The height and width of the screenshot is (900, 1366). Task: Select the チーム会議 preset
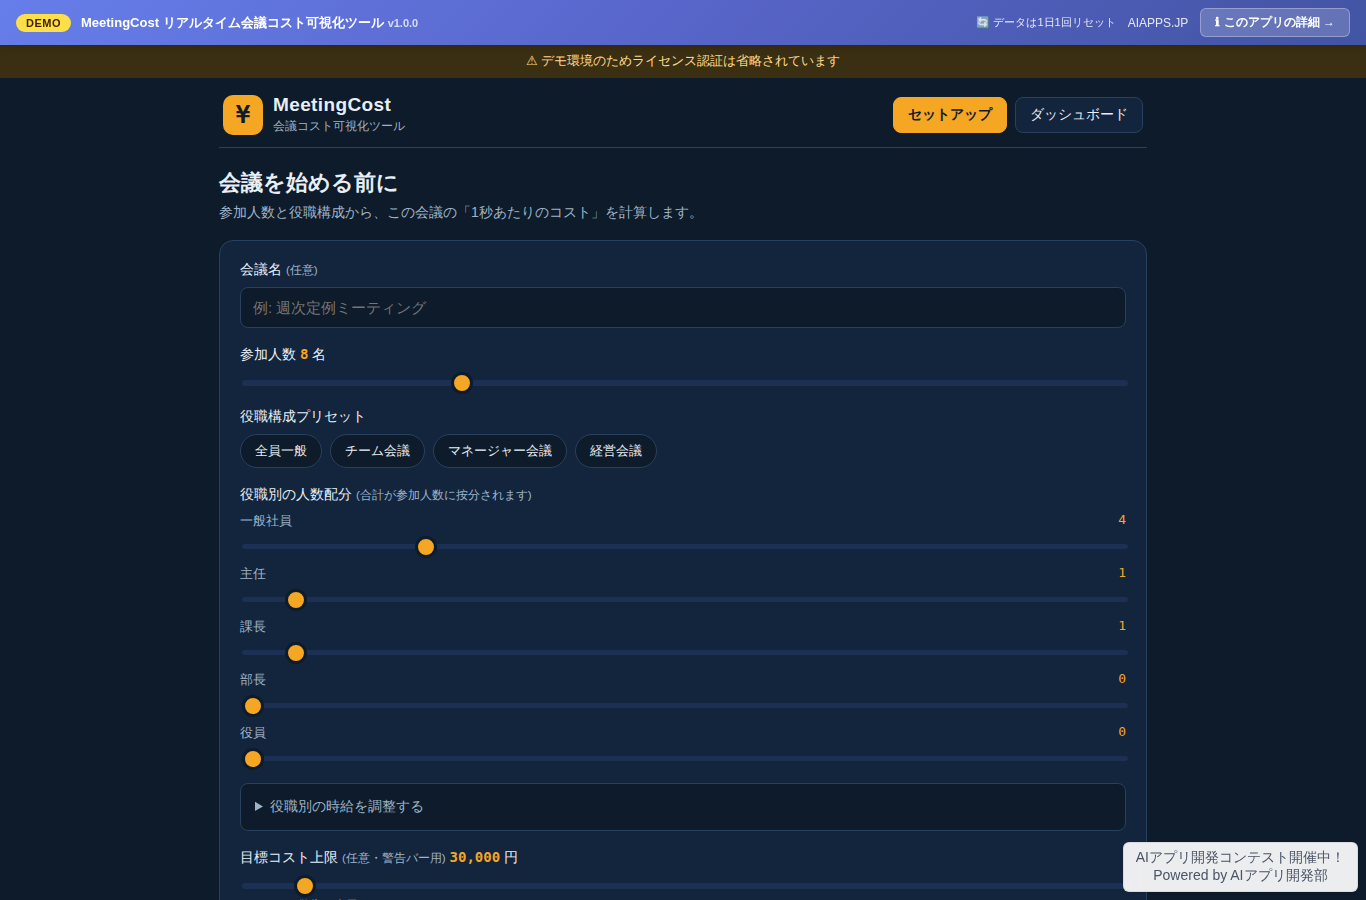[x=378, y=451]
